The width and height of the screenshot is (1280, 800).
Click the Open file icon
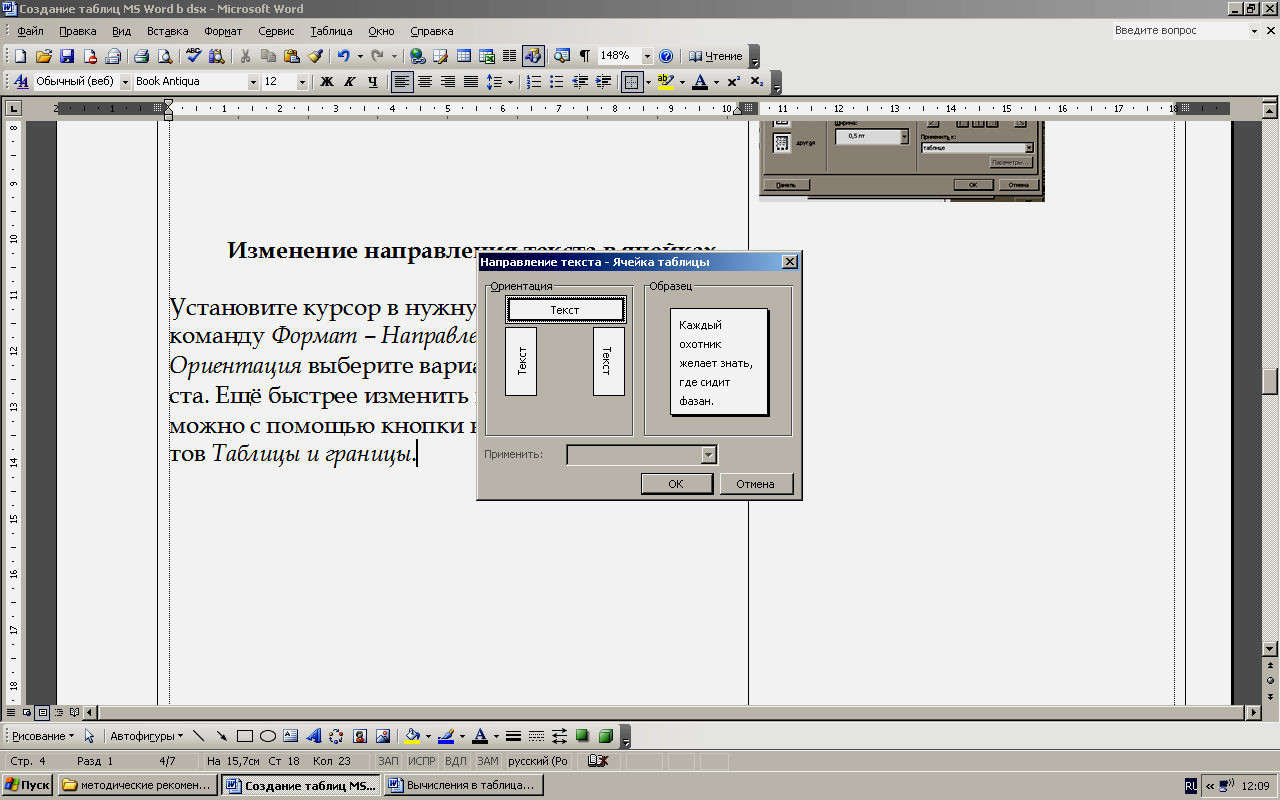point(44,56)
